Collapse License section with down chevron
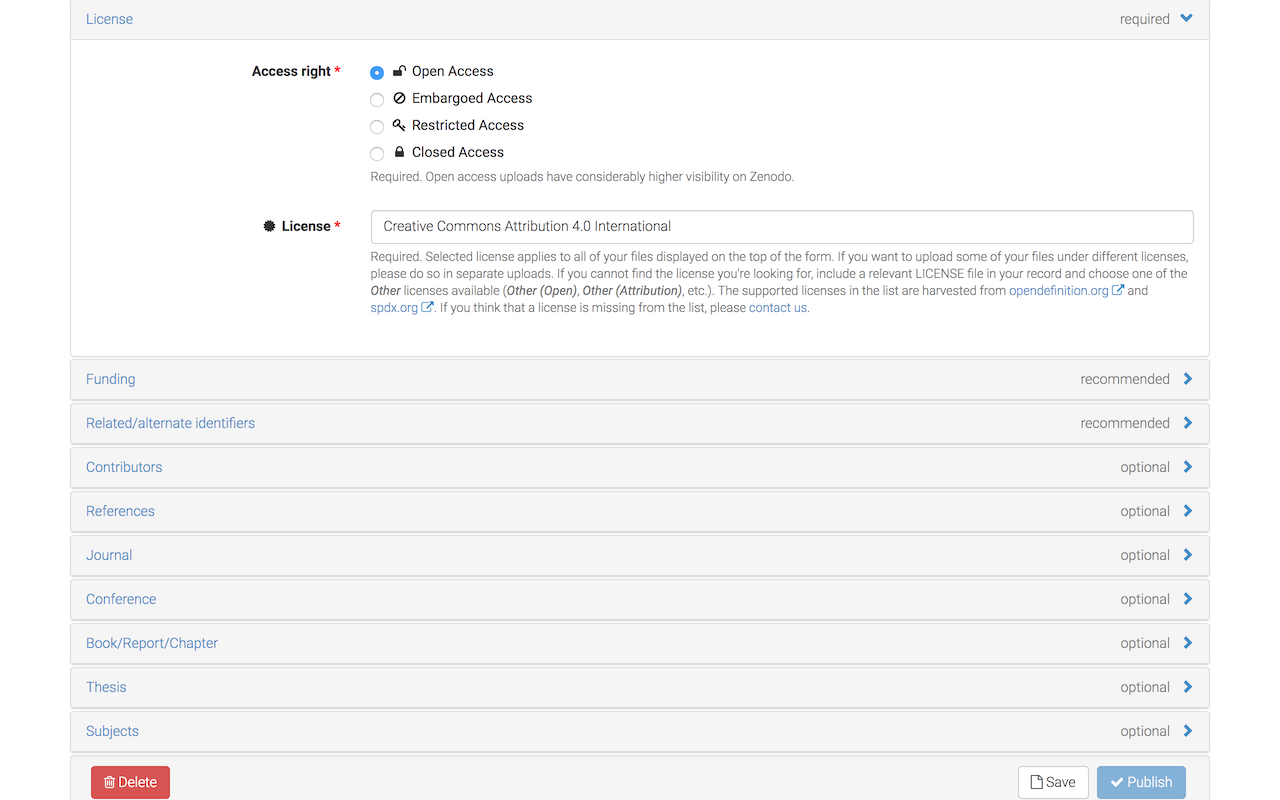This screenshot has height=800, width=1280. [x=1186, y=18]
